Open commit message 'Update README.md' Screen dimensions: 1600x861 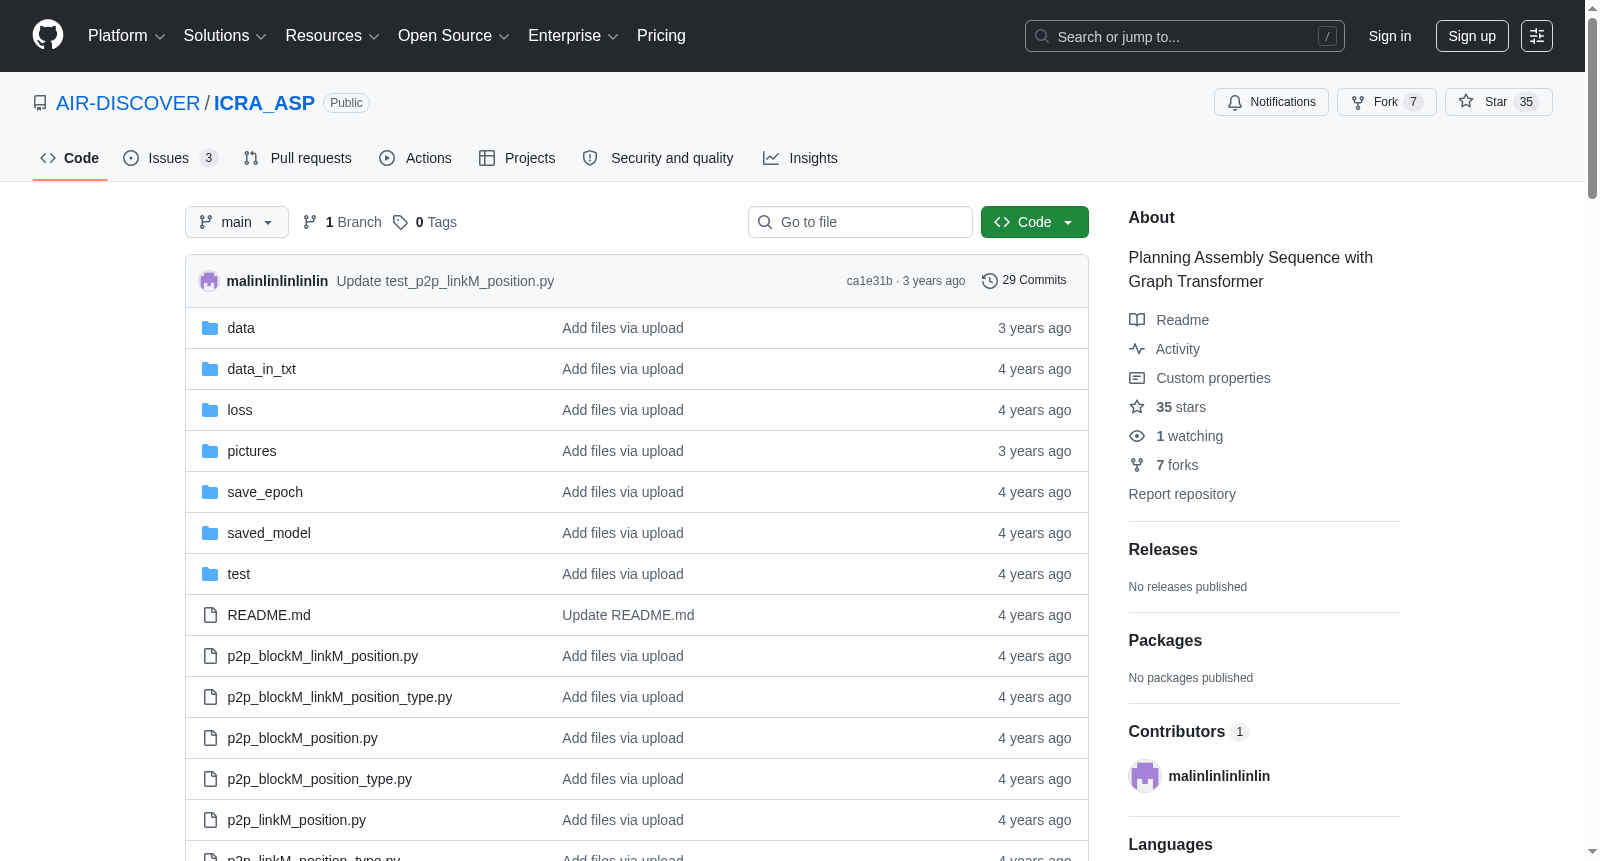click(x=628, y=615)
